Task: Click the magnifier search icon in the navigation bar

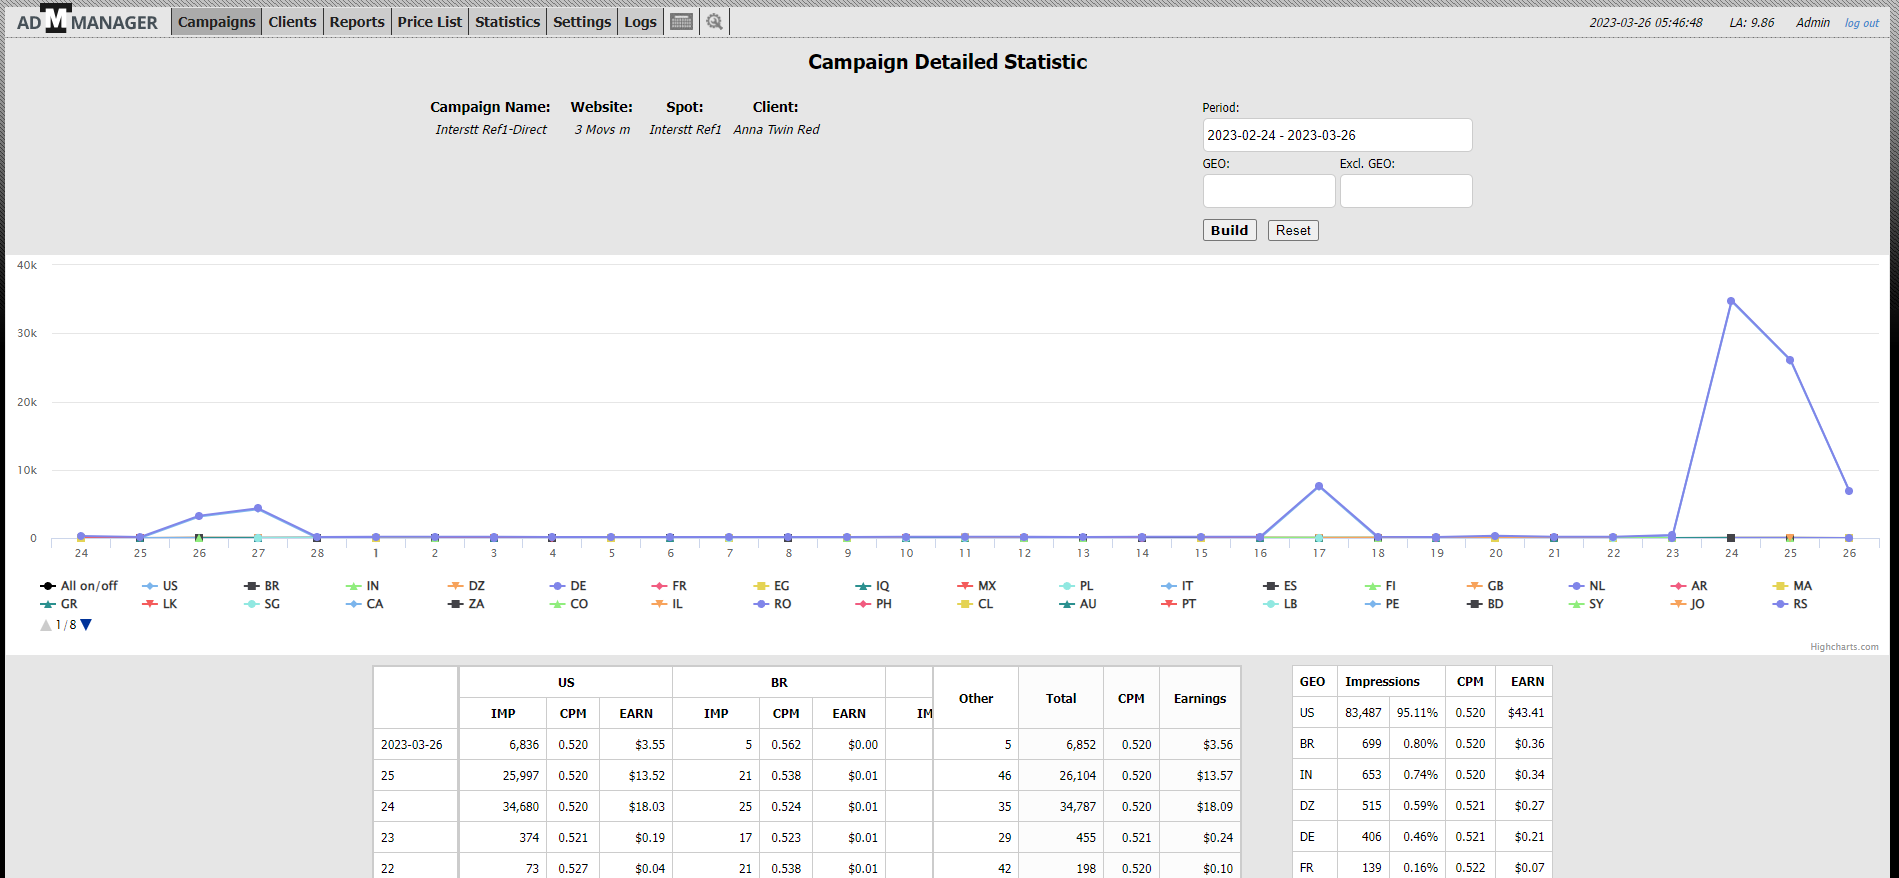Action: (714, 22)
